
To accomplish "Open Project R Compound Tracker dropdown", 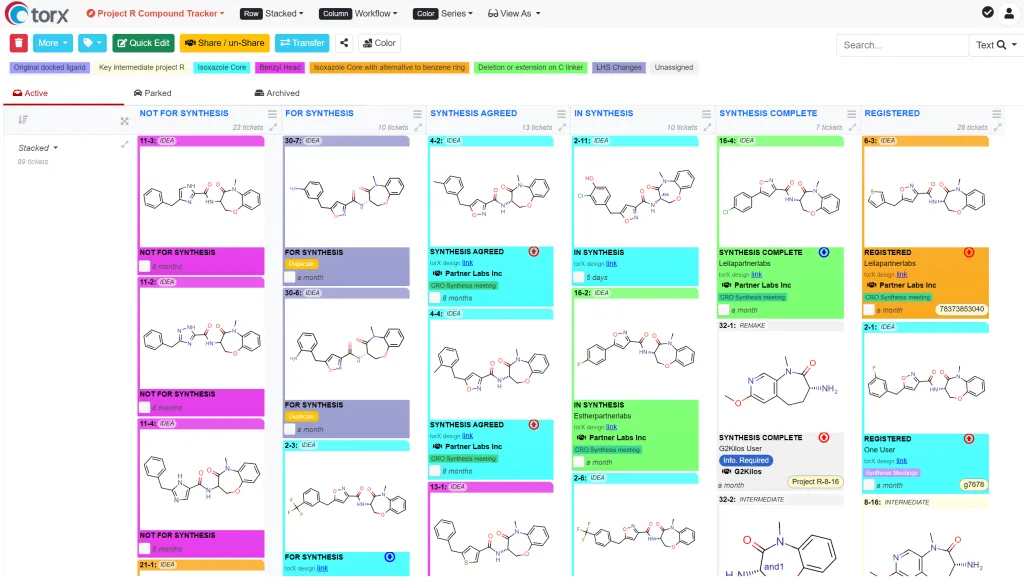I will pos(155,13).
